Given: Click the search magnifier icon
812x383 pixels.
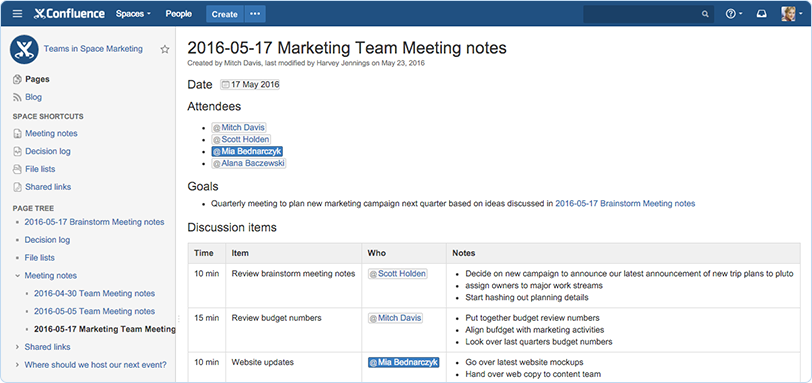Looking at the screenshot, I should 705,14.
